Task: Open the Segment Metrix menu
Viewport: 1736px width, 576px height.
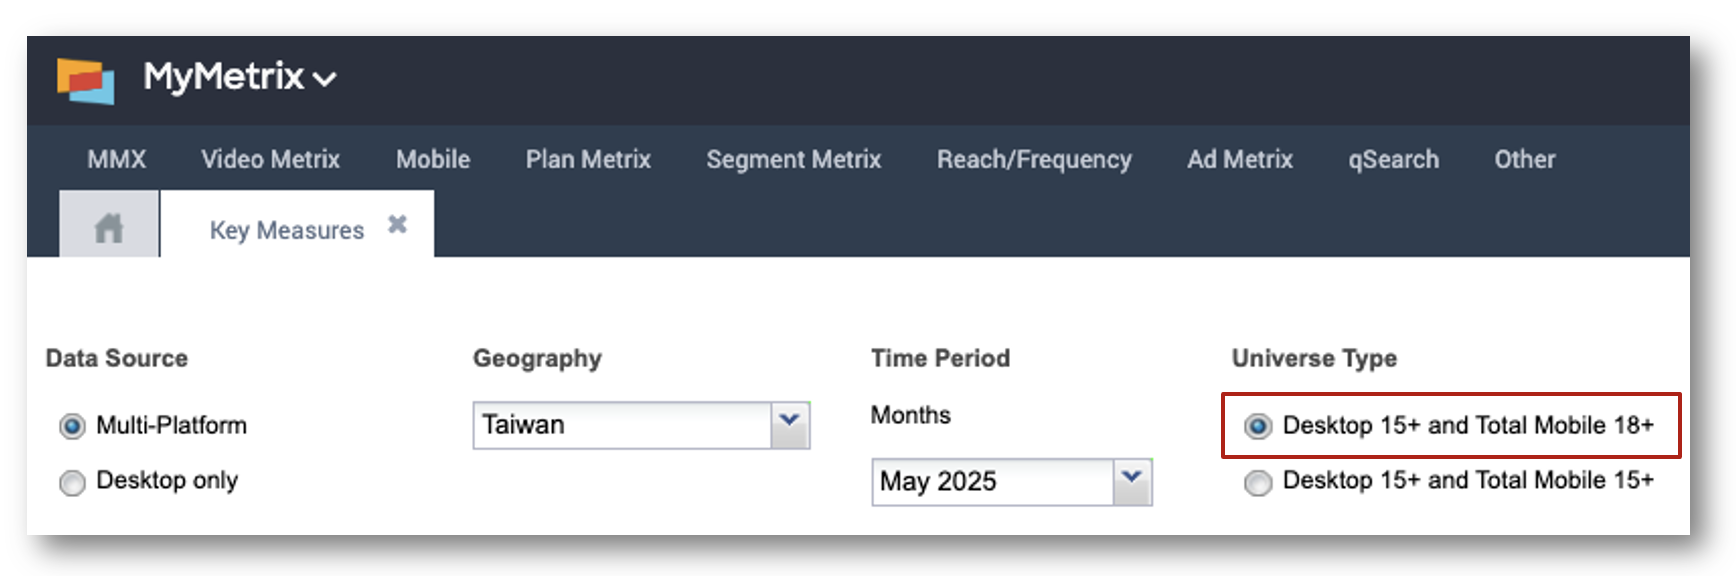Action: [x=794, y=159]
